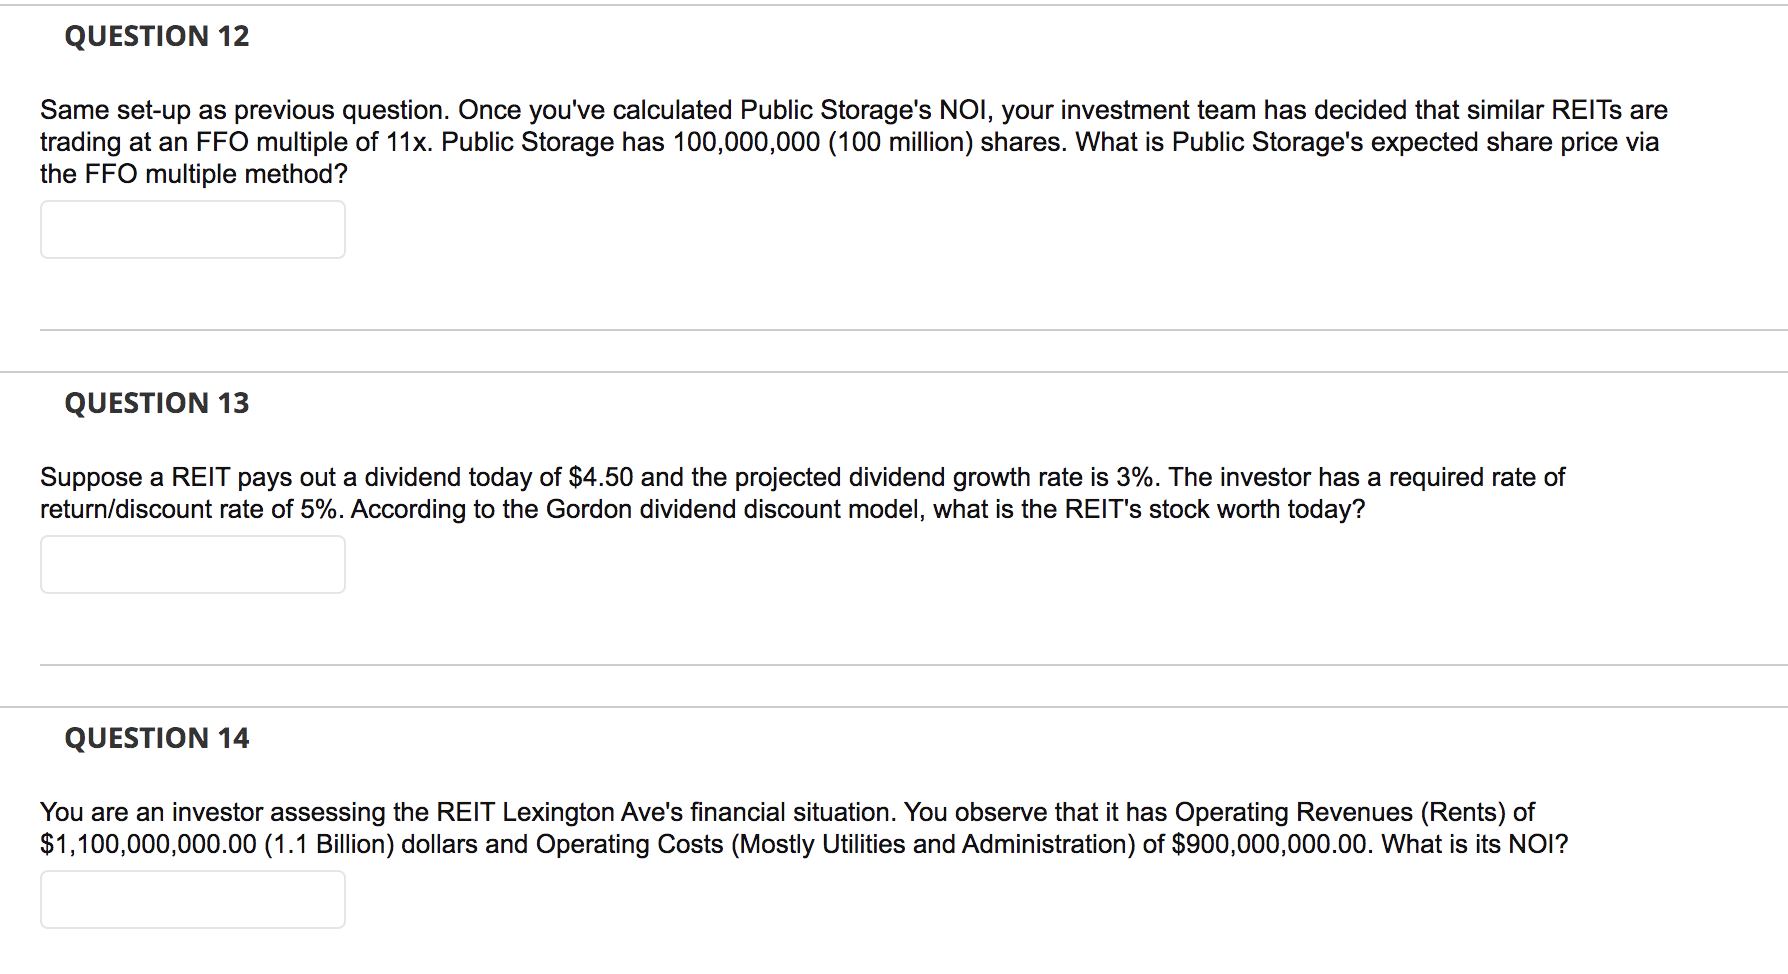Focus the Question 13 answer field
Viewport: 1788px width, 974px height.
point(193,564)
